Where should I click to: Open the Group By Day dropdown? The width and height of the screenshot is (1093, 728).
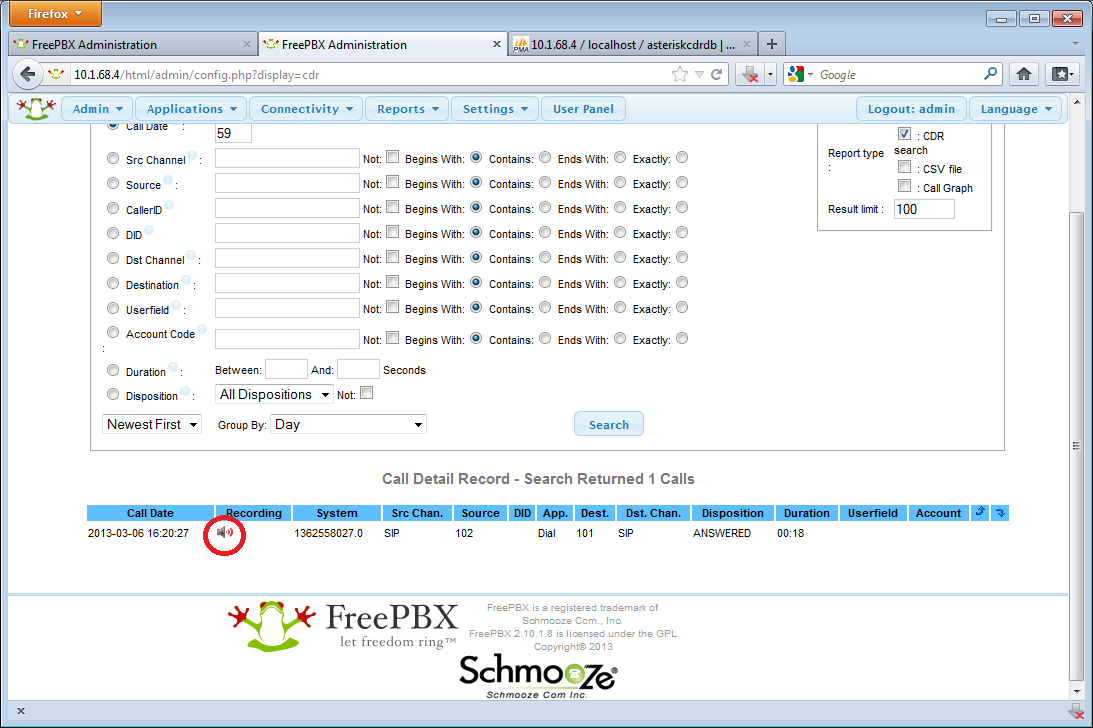tap(349, 425)
